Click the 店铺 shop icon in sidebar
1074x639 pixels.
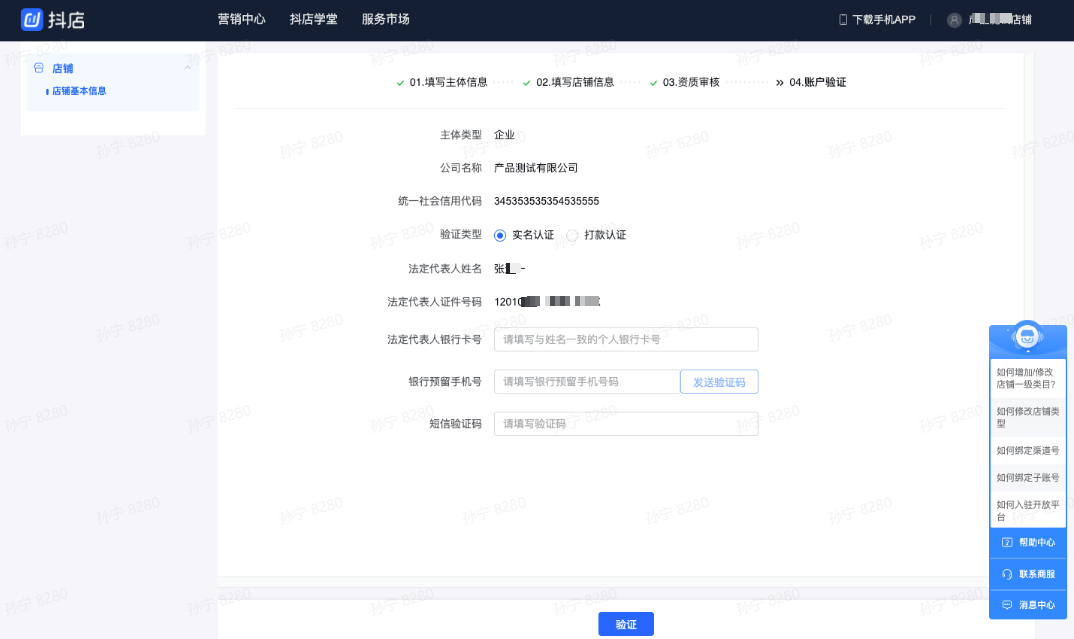pyautogui.click(x=37, y=68)
